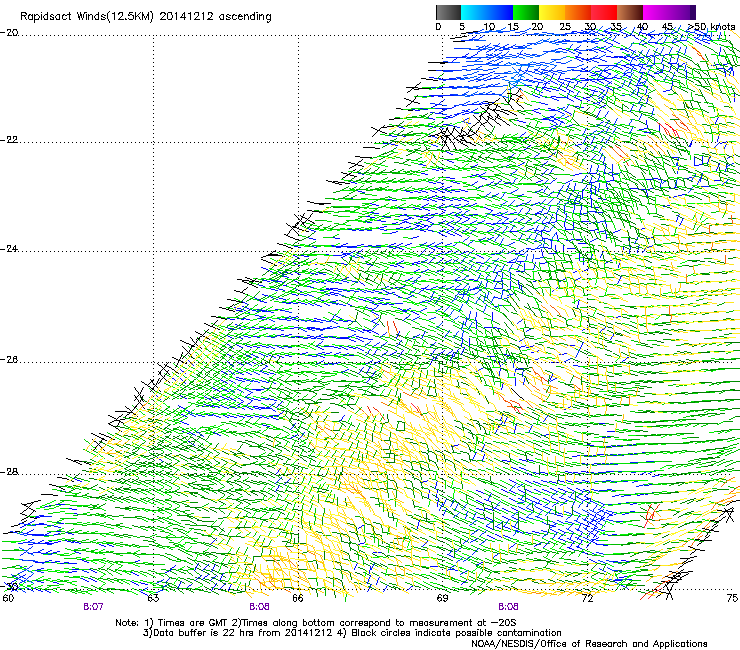Click the '69' longitude axis label

click(x=442, y=598)
